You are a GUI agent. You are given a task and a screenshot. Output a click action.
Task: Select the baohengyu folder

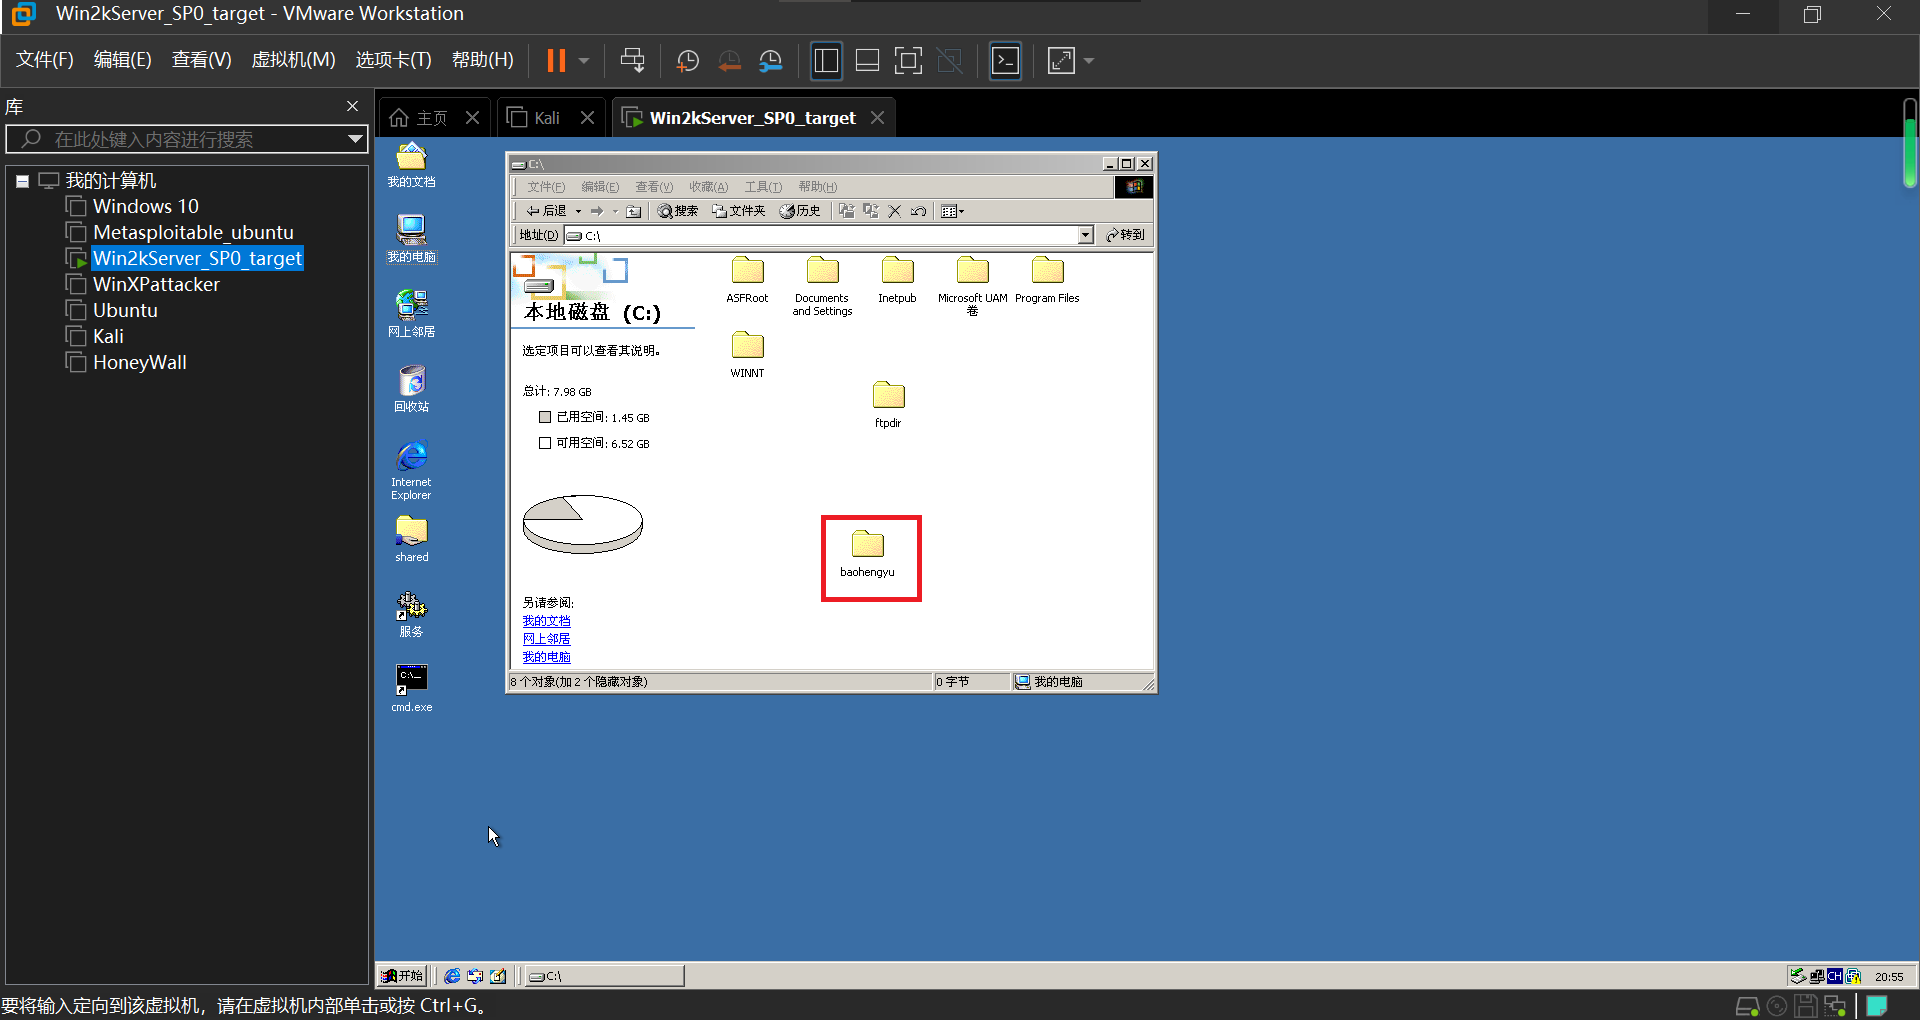867,555
